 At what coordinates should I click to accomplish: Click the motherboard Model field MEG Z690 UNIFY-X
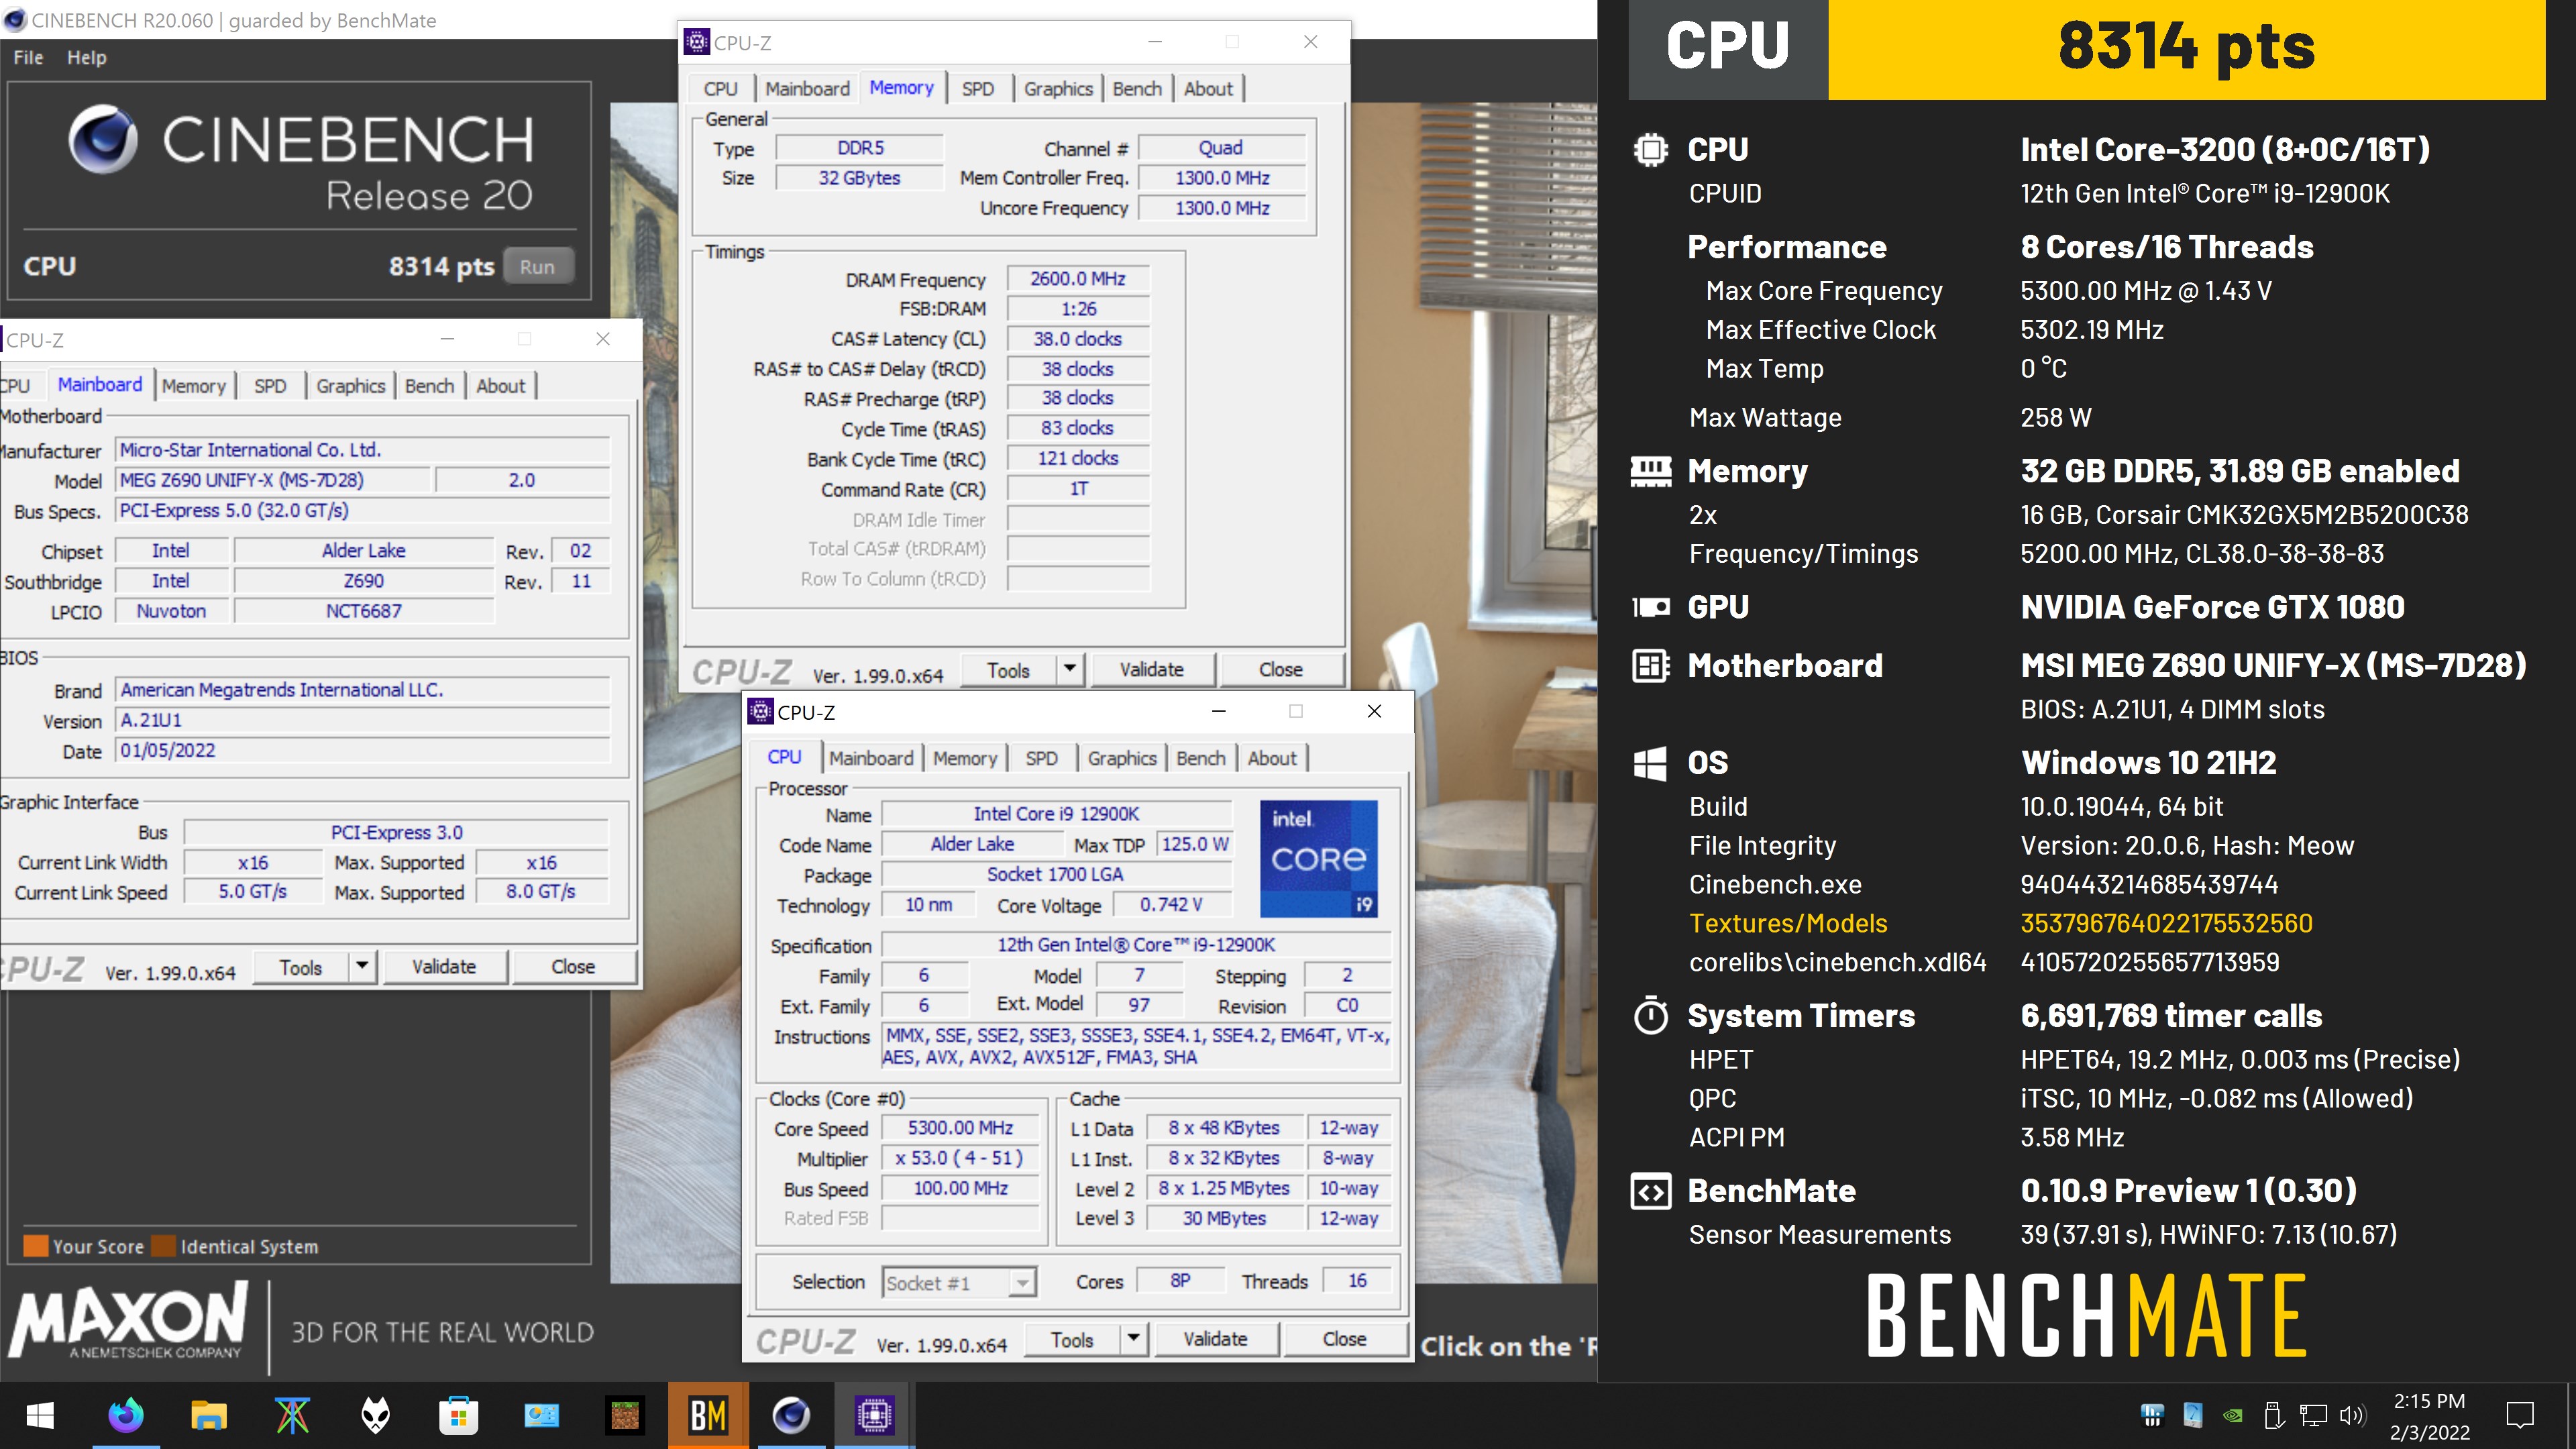pos(272,480)
